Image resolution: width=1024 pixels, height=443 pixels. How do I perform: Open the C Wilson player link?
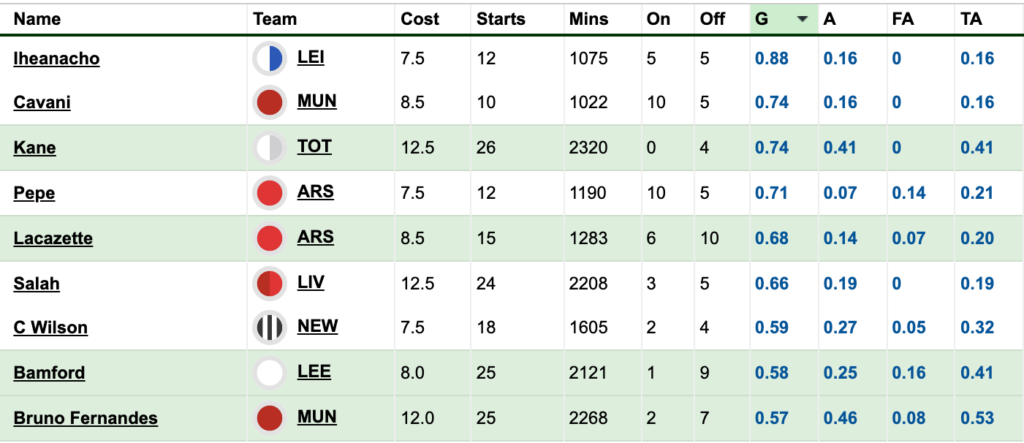pyautogui.click(x=50, y=327)
